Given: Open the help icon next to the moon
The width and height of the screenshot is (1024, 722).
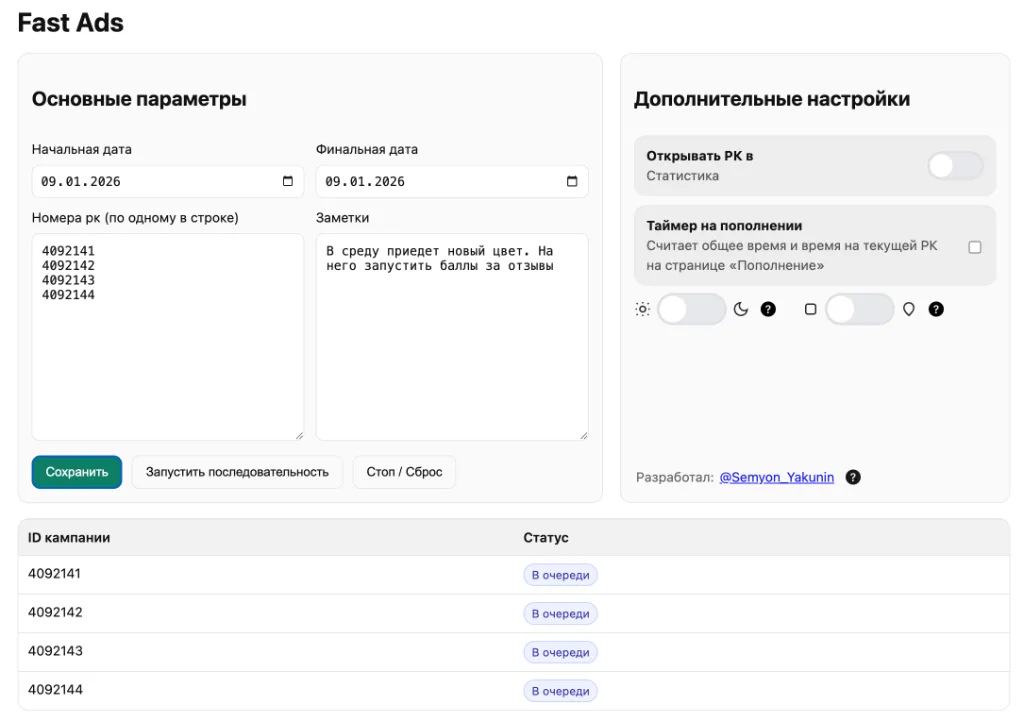Looking at the screenshot, I should pos(768,309).
